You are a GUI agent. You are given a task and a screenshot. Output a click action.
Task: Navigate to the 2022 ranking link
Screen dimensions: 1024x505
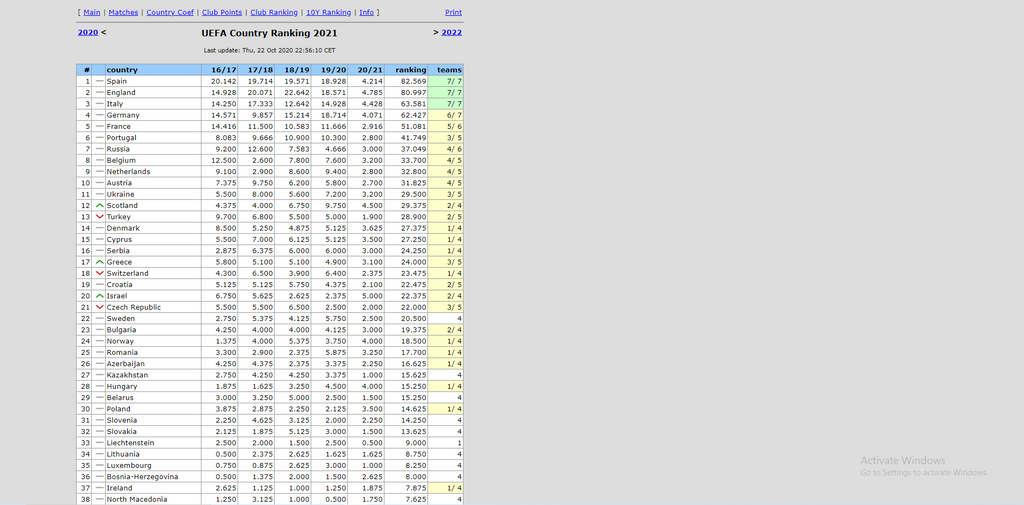pos(451,32)
